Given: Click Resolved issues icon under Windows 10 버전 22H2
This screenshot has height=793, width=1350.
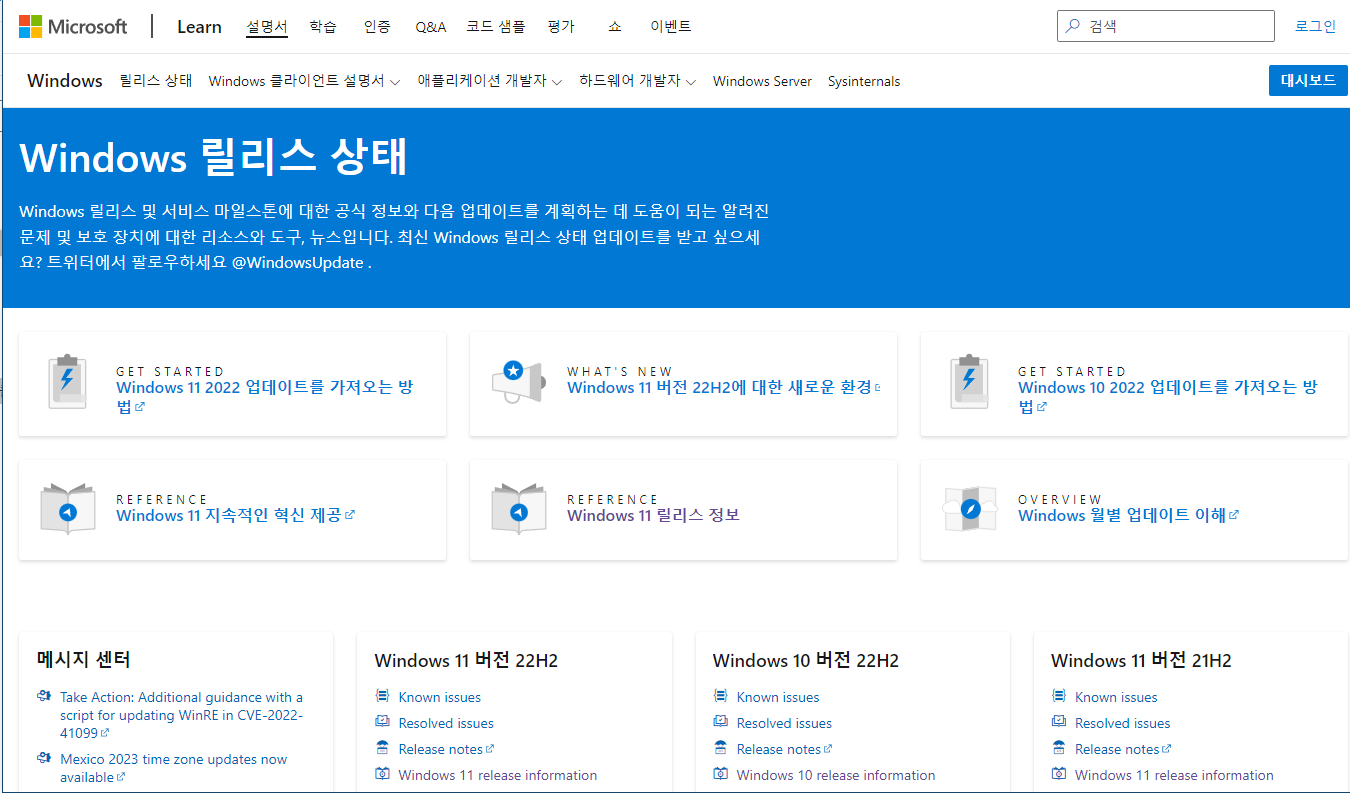Looking at the screenshot, I should (x=720, y=722).
